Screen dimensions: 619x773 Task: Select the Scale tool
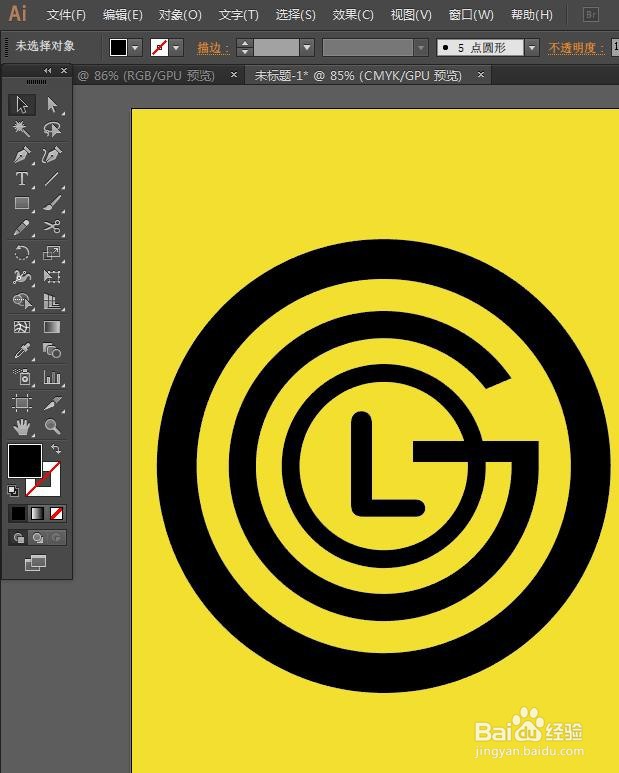point(52,253)
